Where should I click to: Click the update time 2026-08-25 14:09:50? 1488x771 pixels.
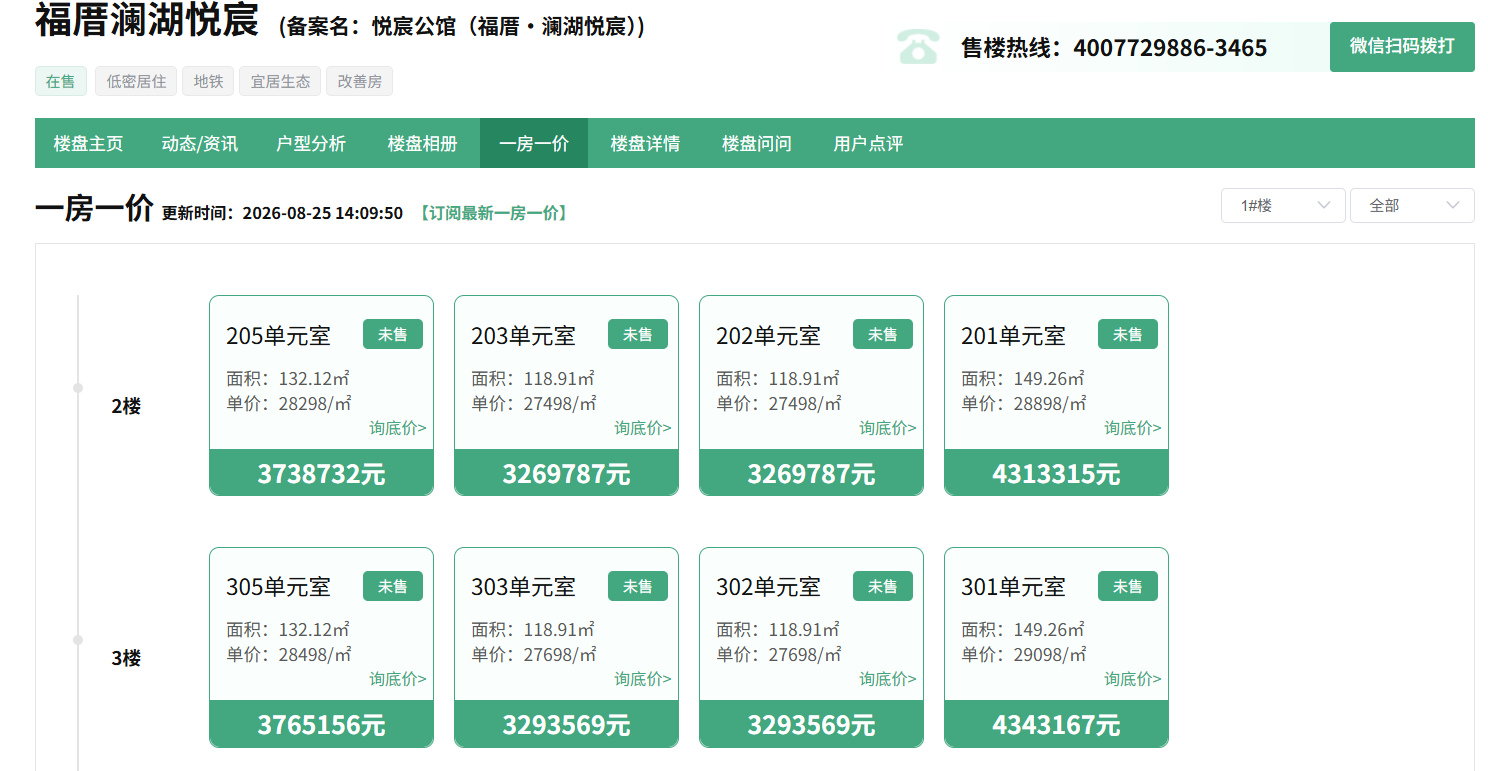point(322,213)
